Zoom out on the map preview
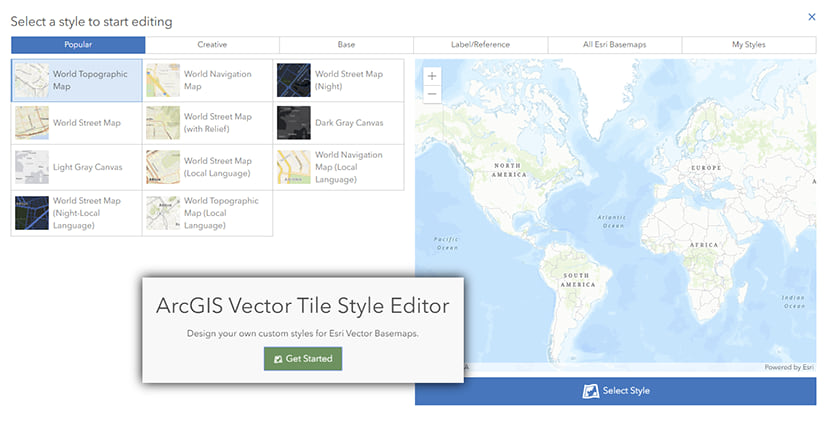 (432, 94)
